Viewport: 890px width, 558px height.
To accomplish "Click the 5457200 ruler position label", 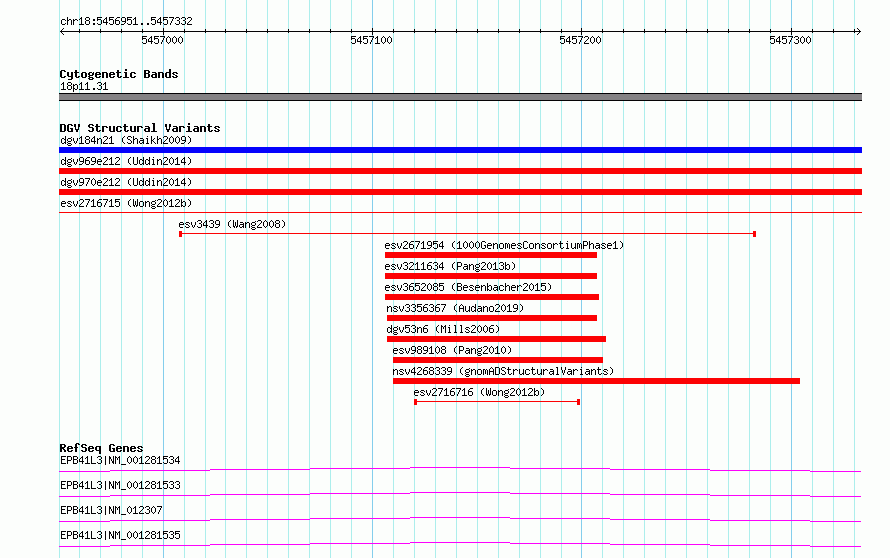I will (x=580, y=40).
